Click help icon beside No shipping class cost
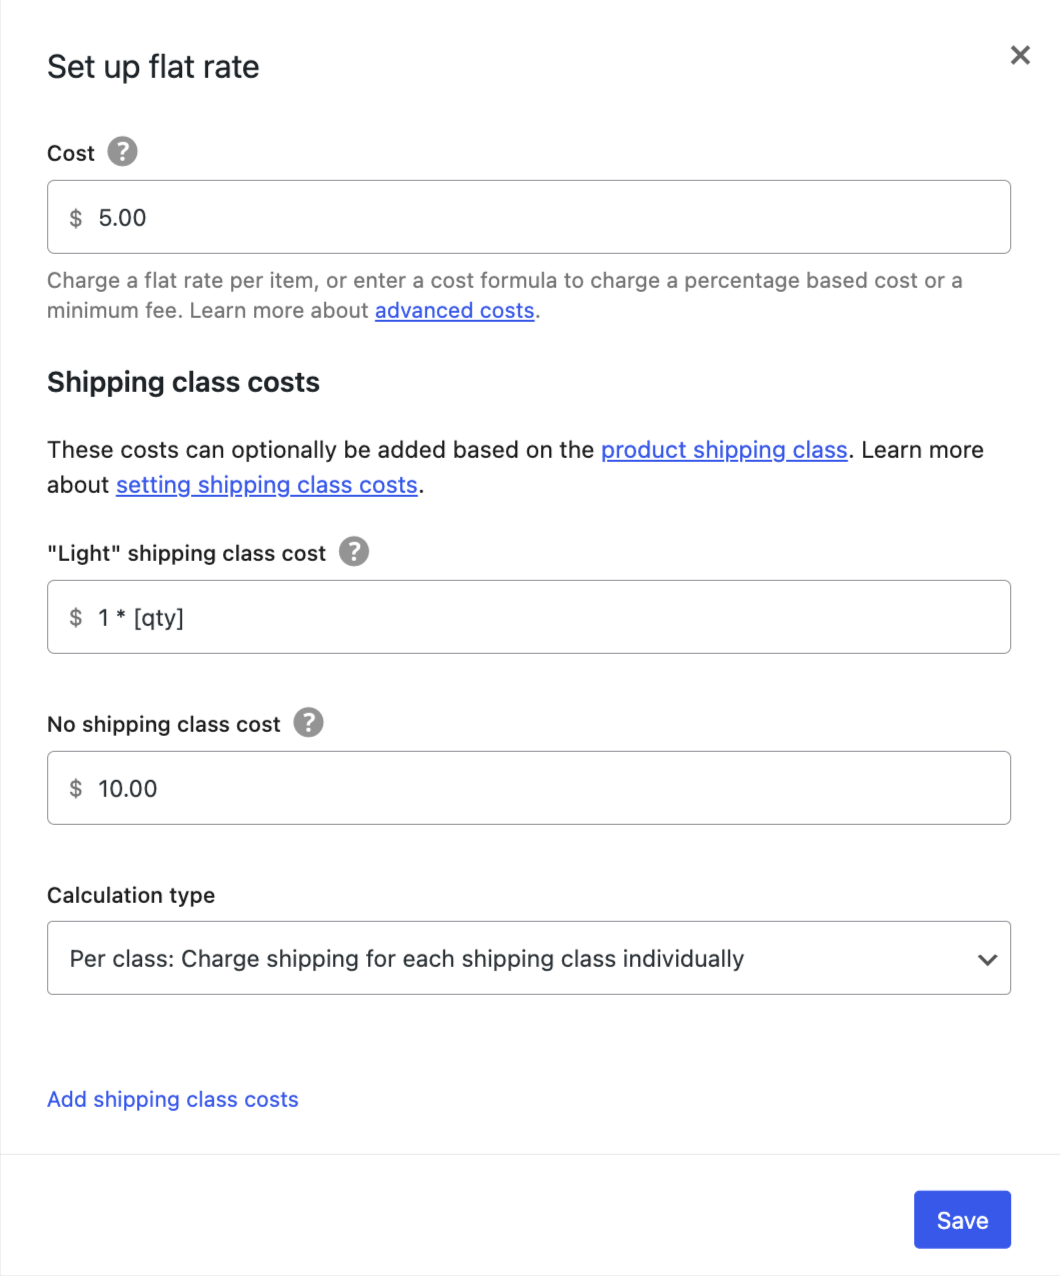Screen dimensions: 1060x1276 pos(309,722)
